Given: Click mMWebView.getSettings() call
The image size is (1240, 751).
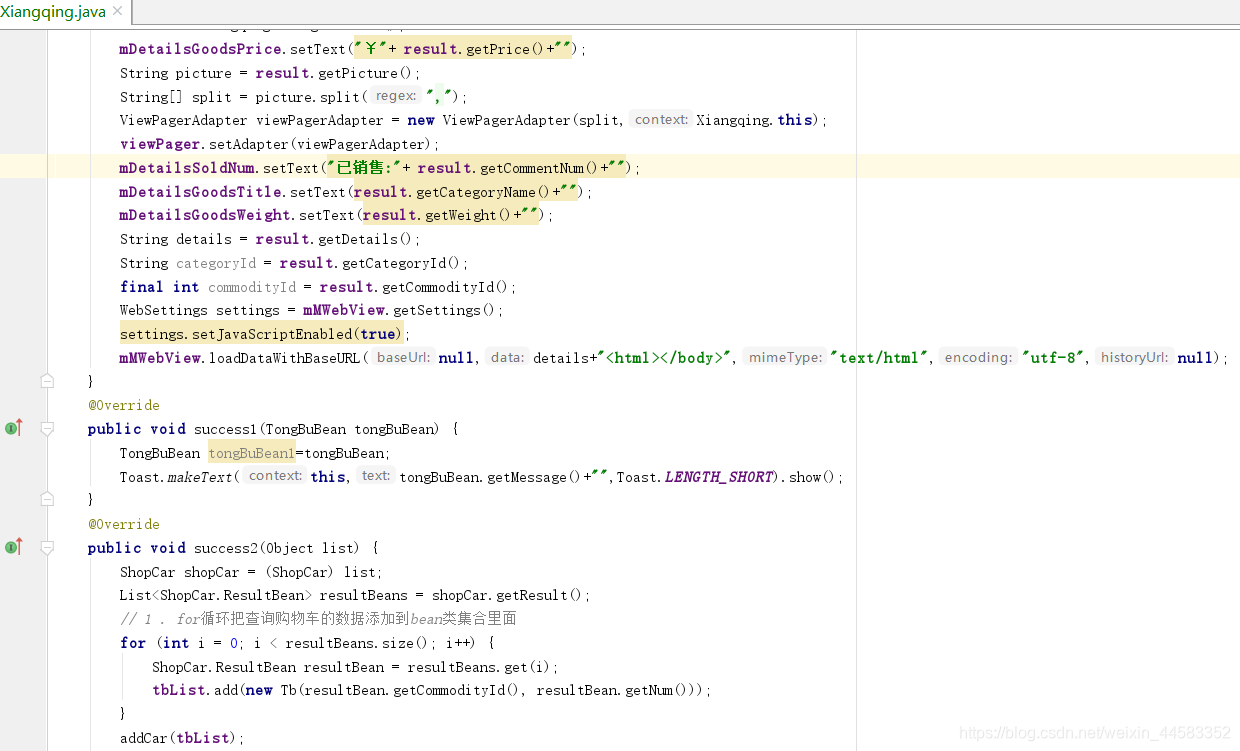Looking at the screenshot, I should point(399,310).
